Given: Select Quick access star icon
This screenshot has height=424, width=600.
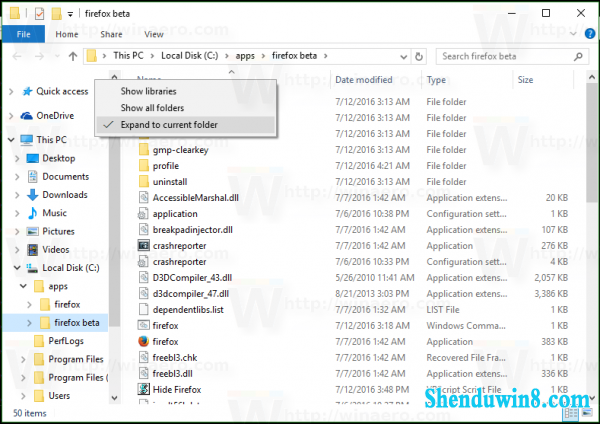Looking at the screenshot, I should 27,91.
